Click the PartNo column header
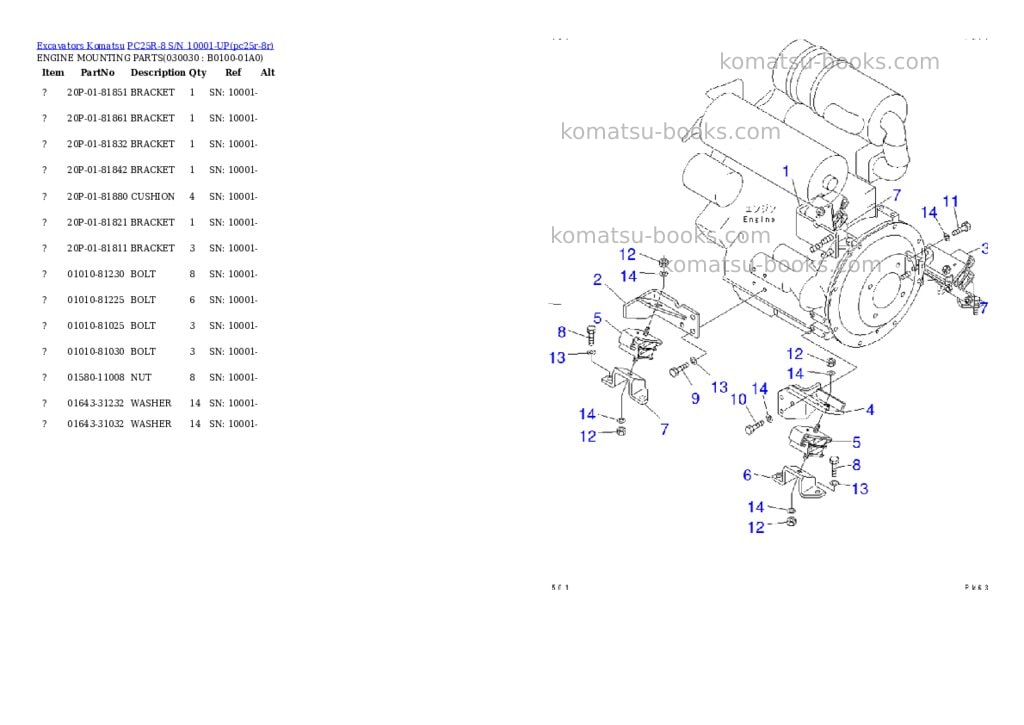The image size is (1024, 725). pos(97,72)
